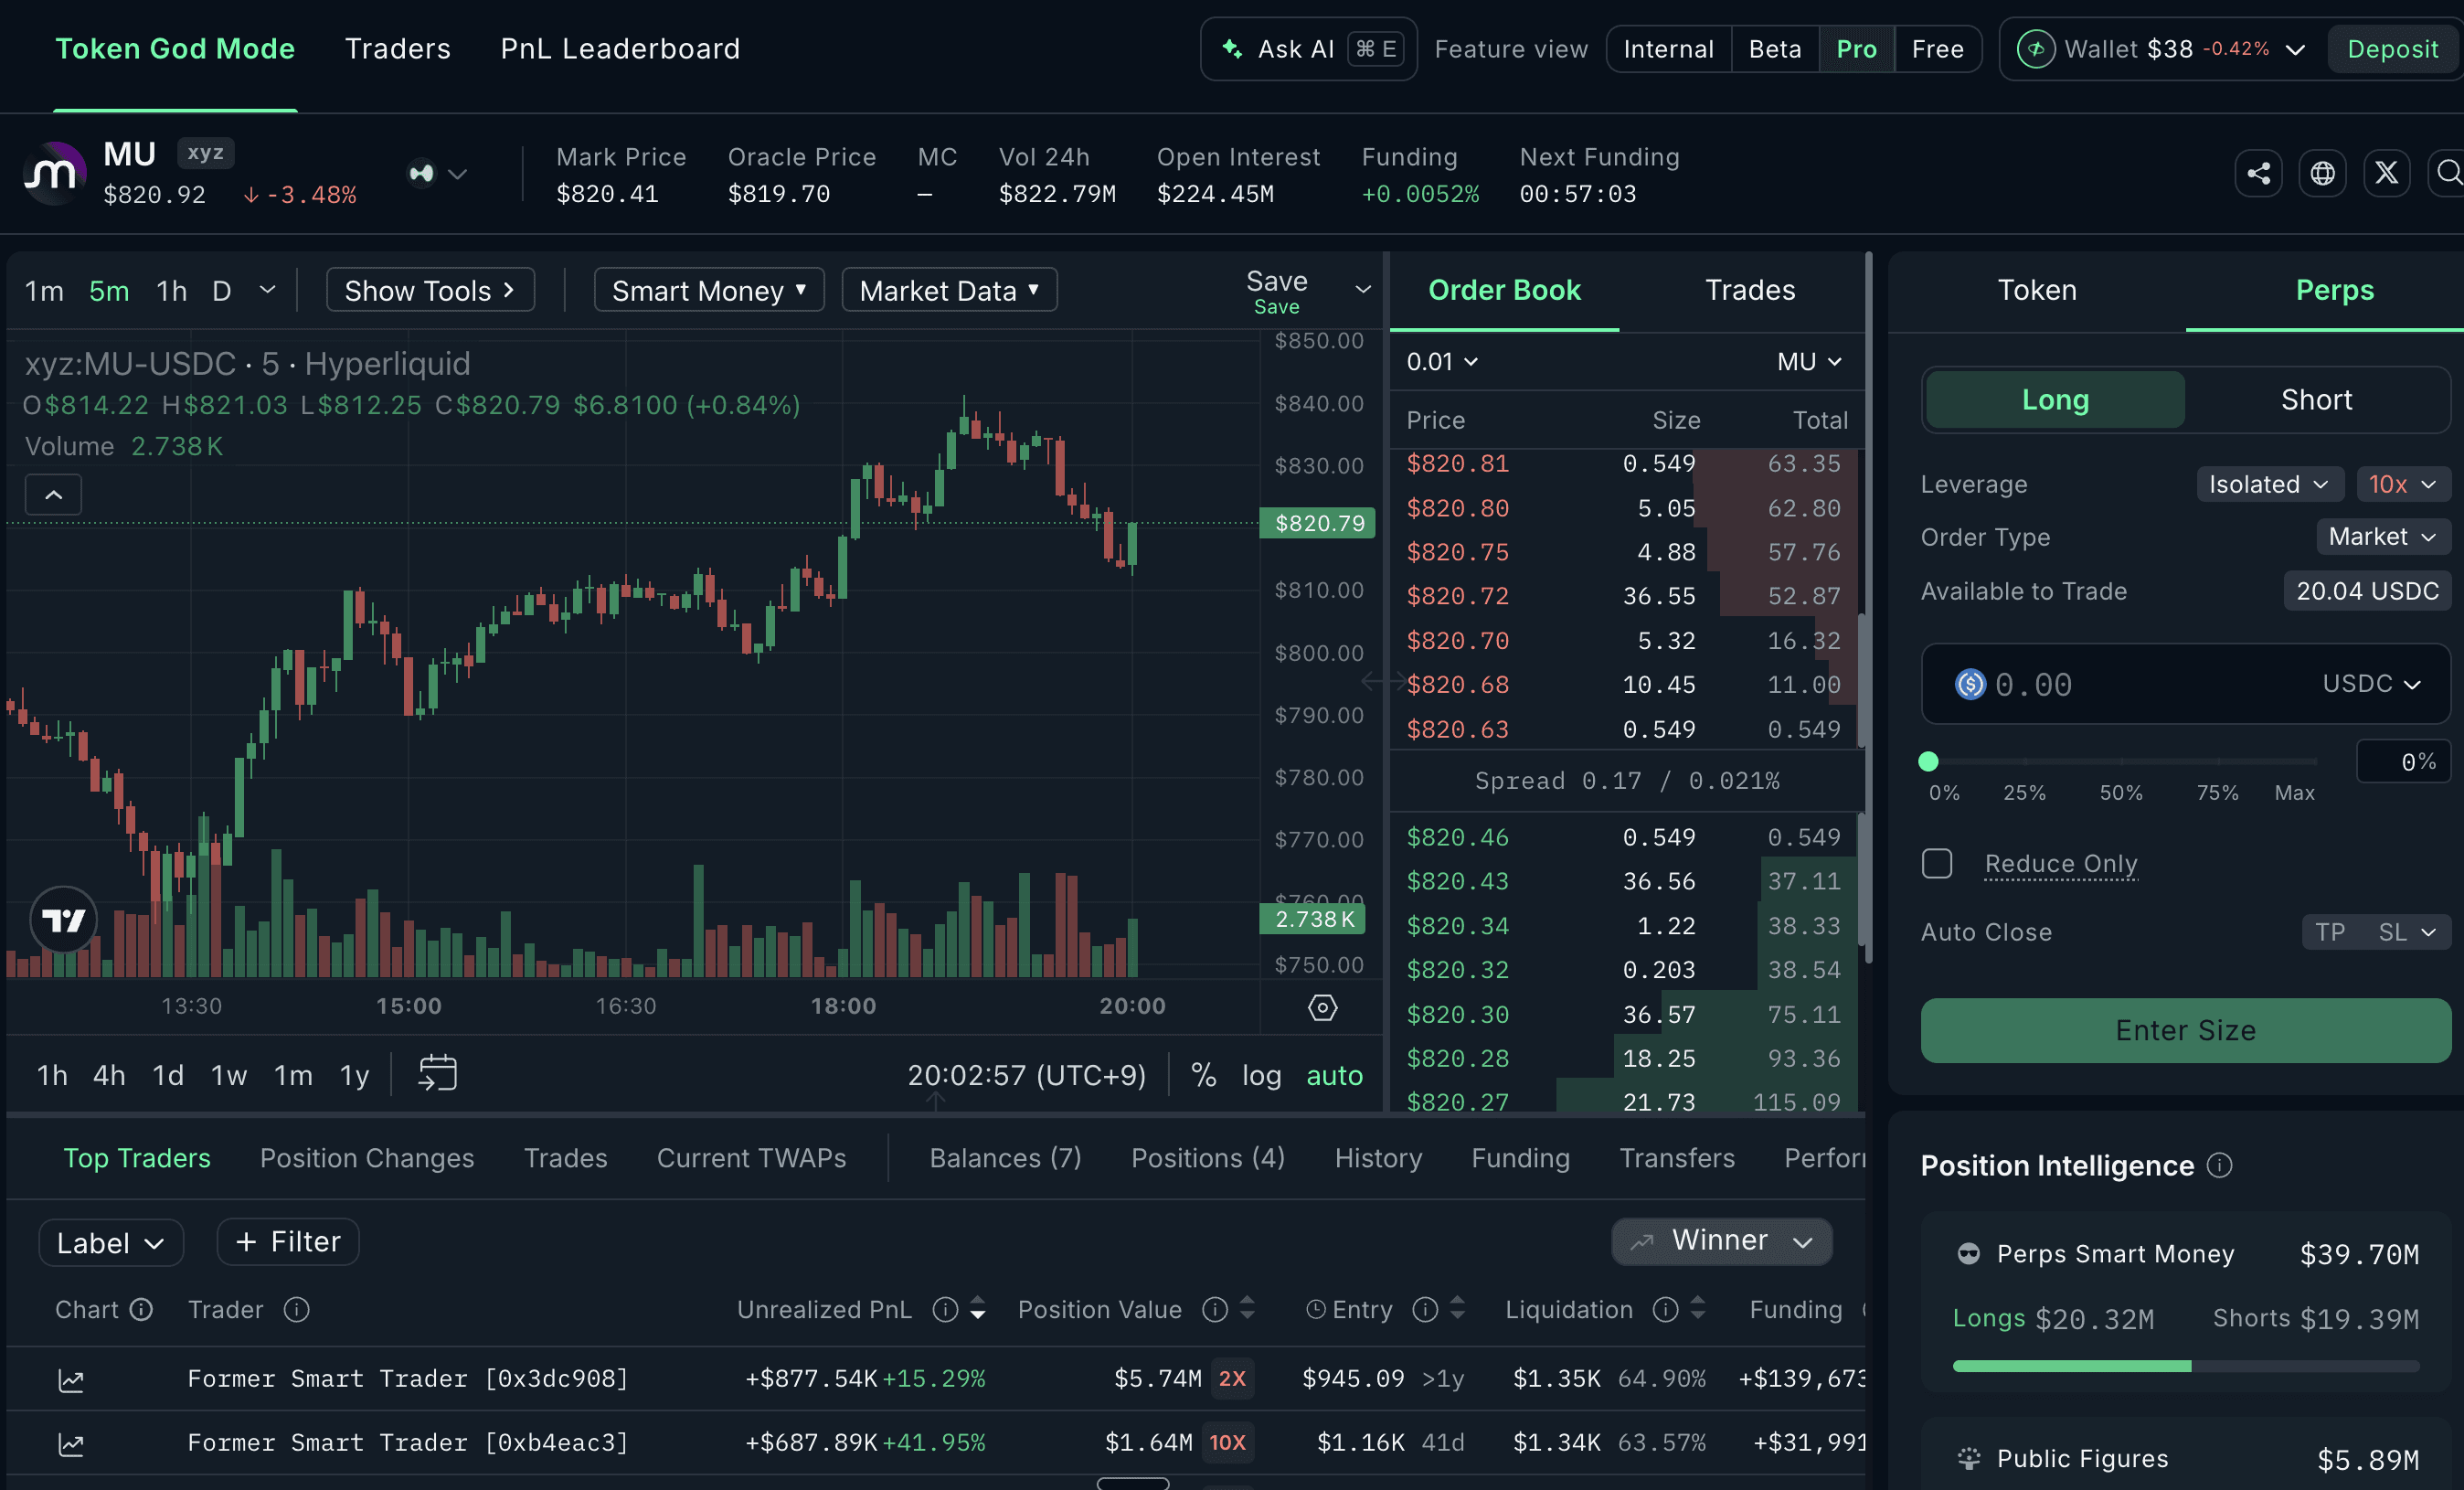Click the Liquidation info icon

click(x=1665, y=1309)
